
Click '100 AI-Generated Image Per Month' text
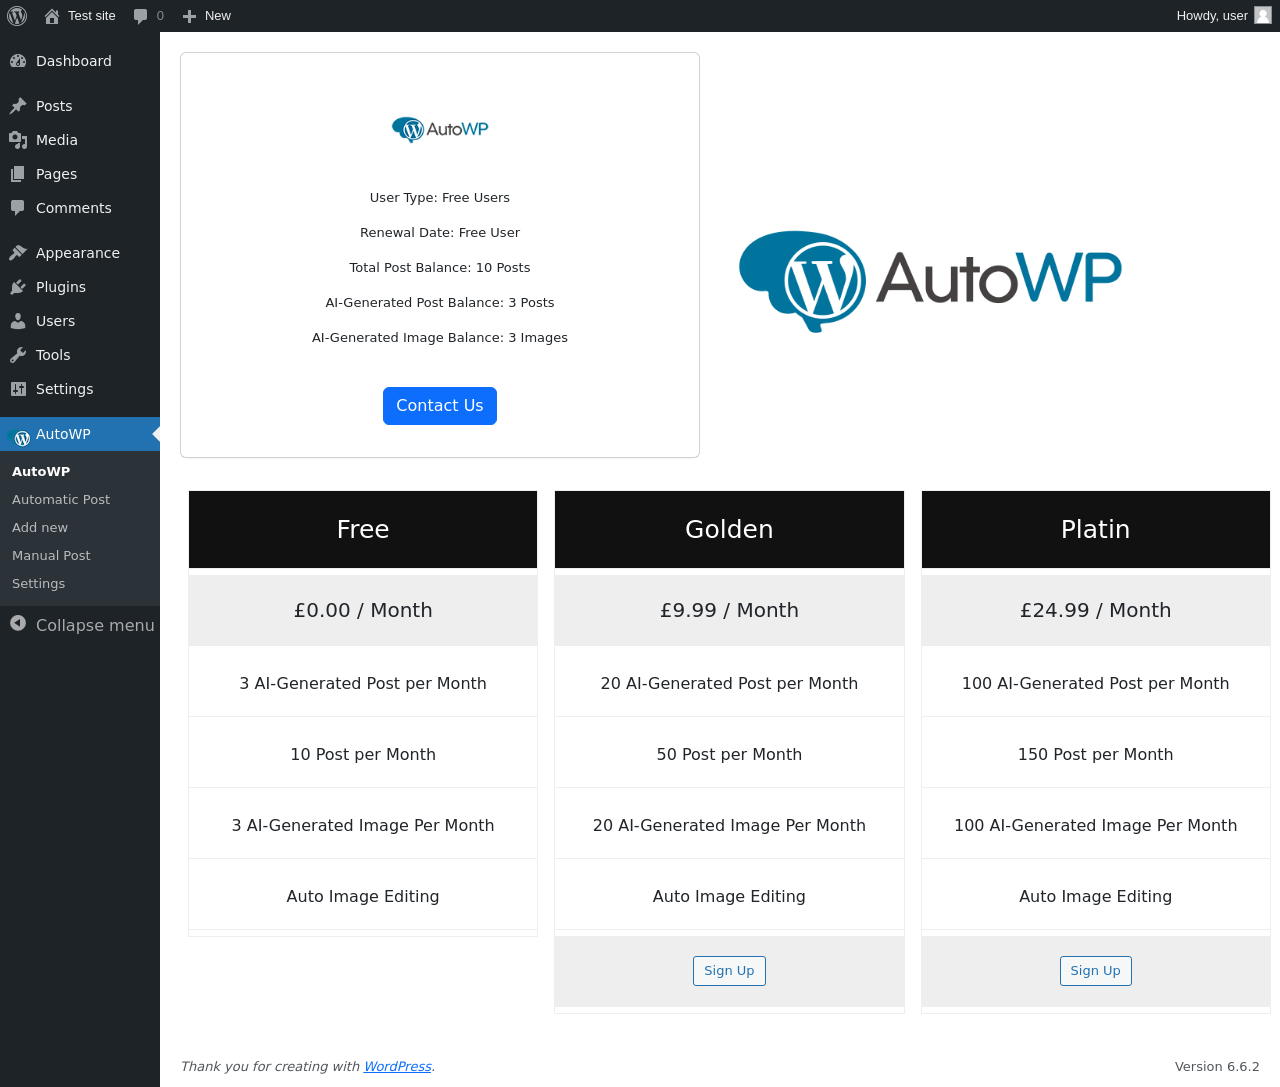pyautogui.click(x=1096, y=825)
